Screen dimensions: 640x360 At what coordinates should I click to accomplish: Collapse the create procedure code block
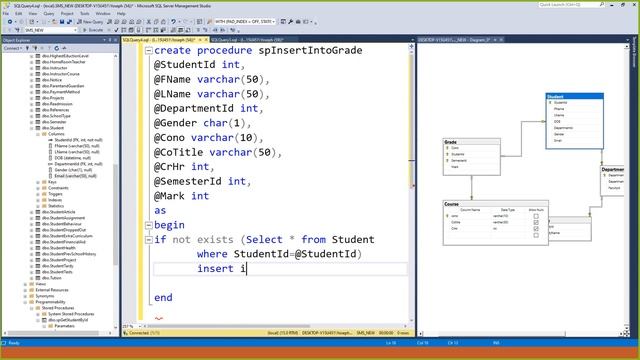pos(149,51)
